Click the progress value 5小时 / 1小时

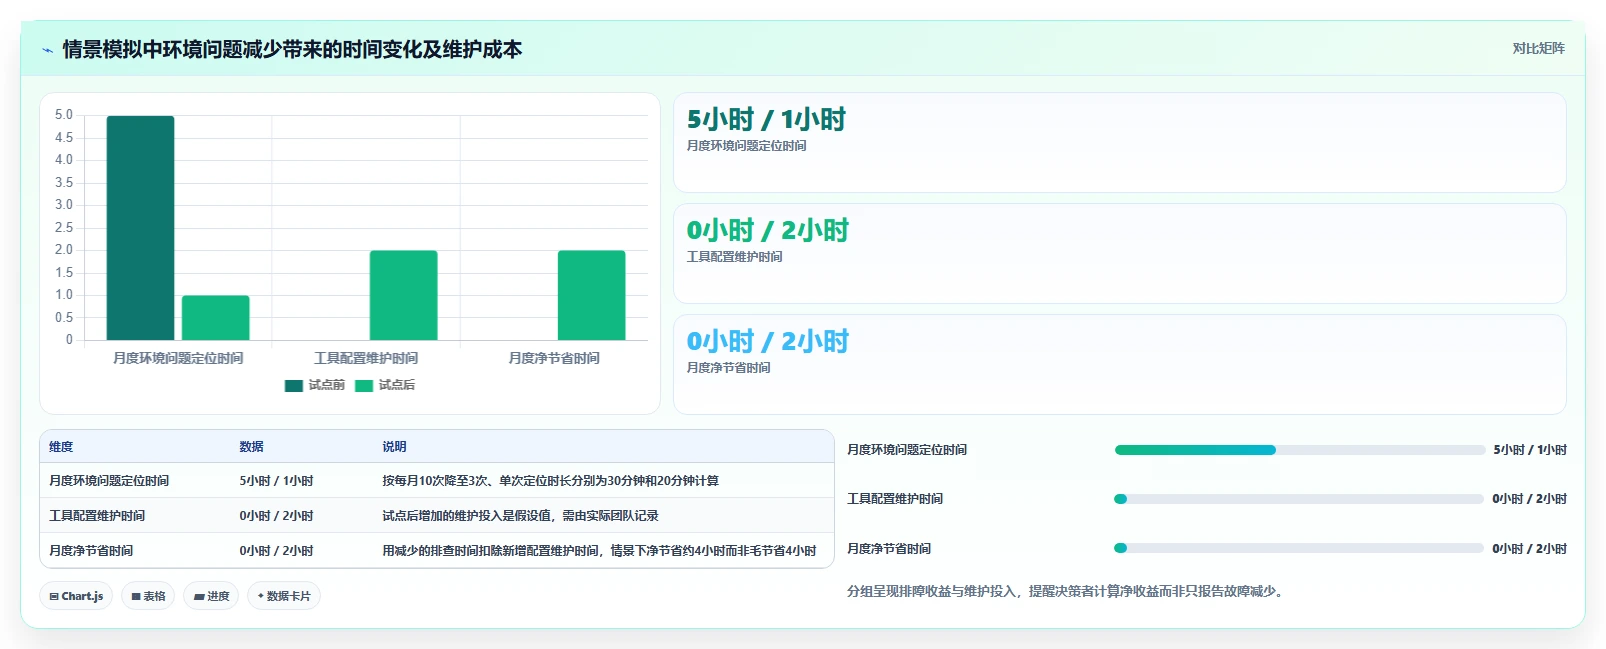pyautogui.click(x=1530, y=450)
